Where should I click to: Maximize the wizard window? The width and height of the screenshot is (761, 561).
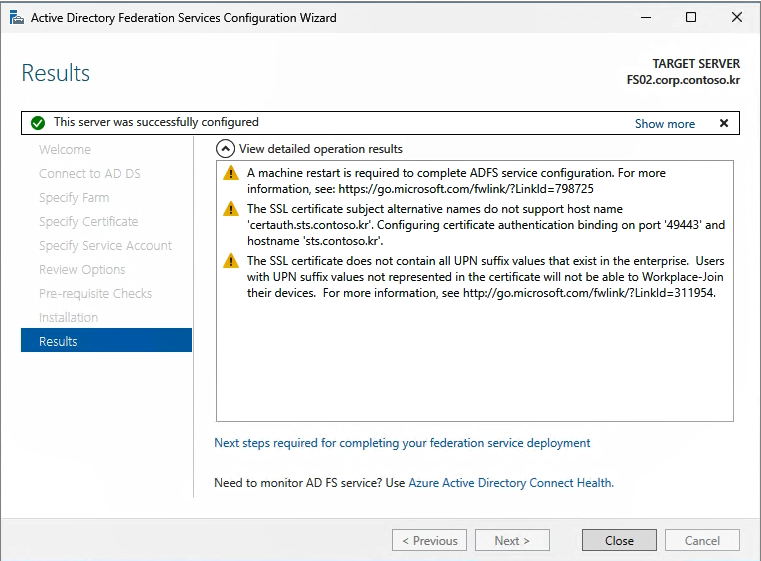(x=691, y=17)
